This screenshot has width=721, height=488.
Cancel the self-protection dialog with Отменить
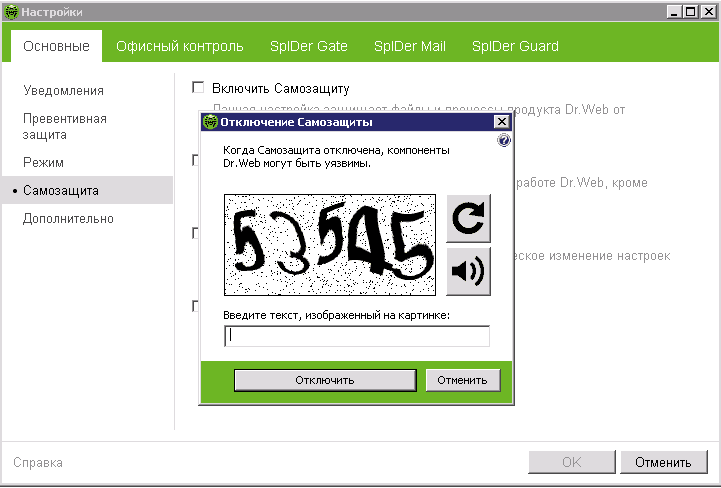[x=462, y=380]
